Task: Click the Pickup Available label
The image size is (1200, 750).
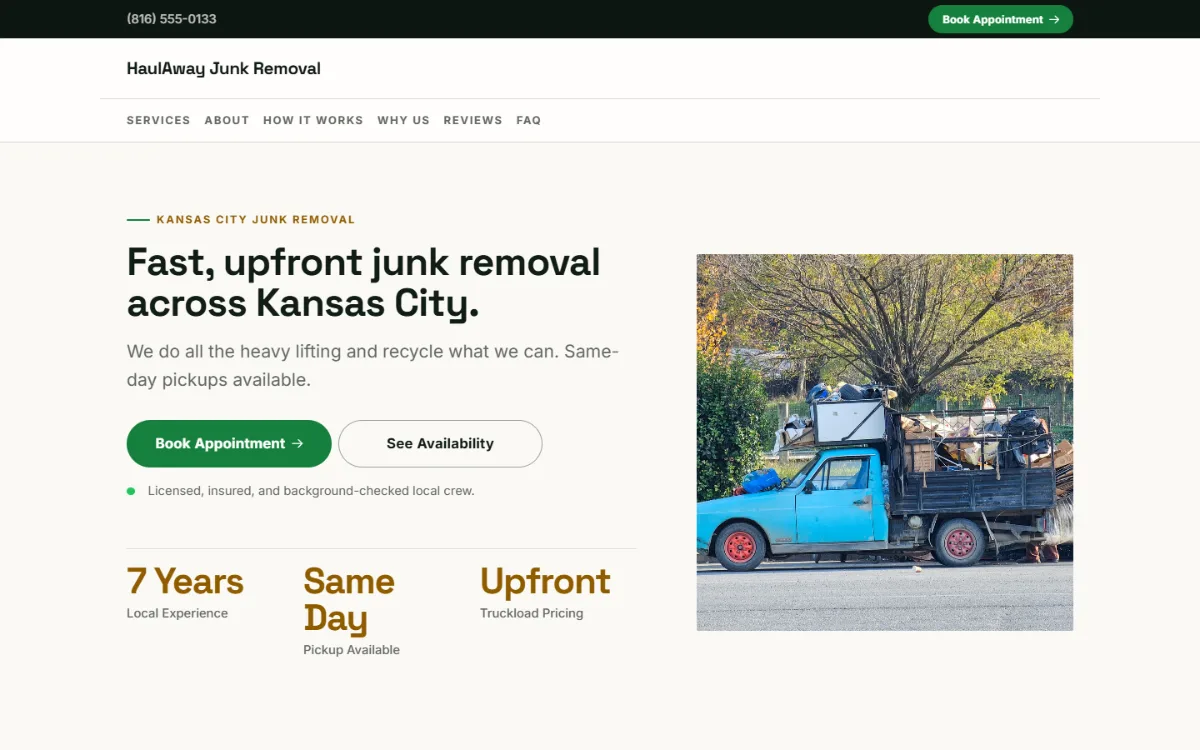Action: 352,650
